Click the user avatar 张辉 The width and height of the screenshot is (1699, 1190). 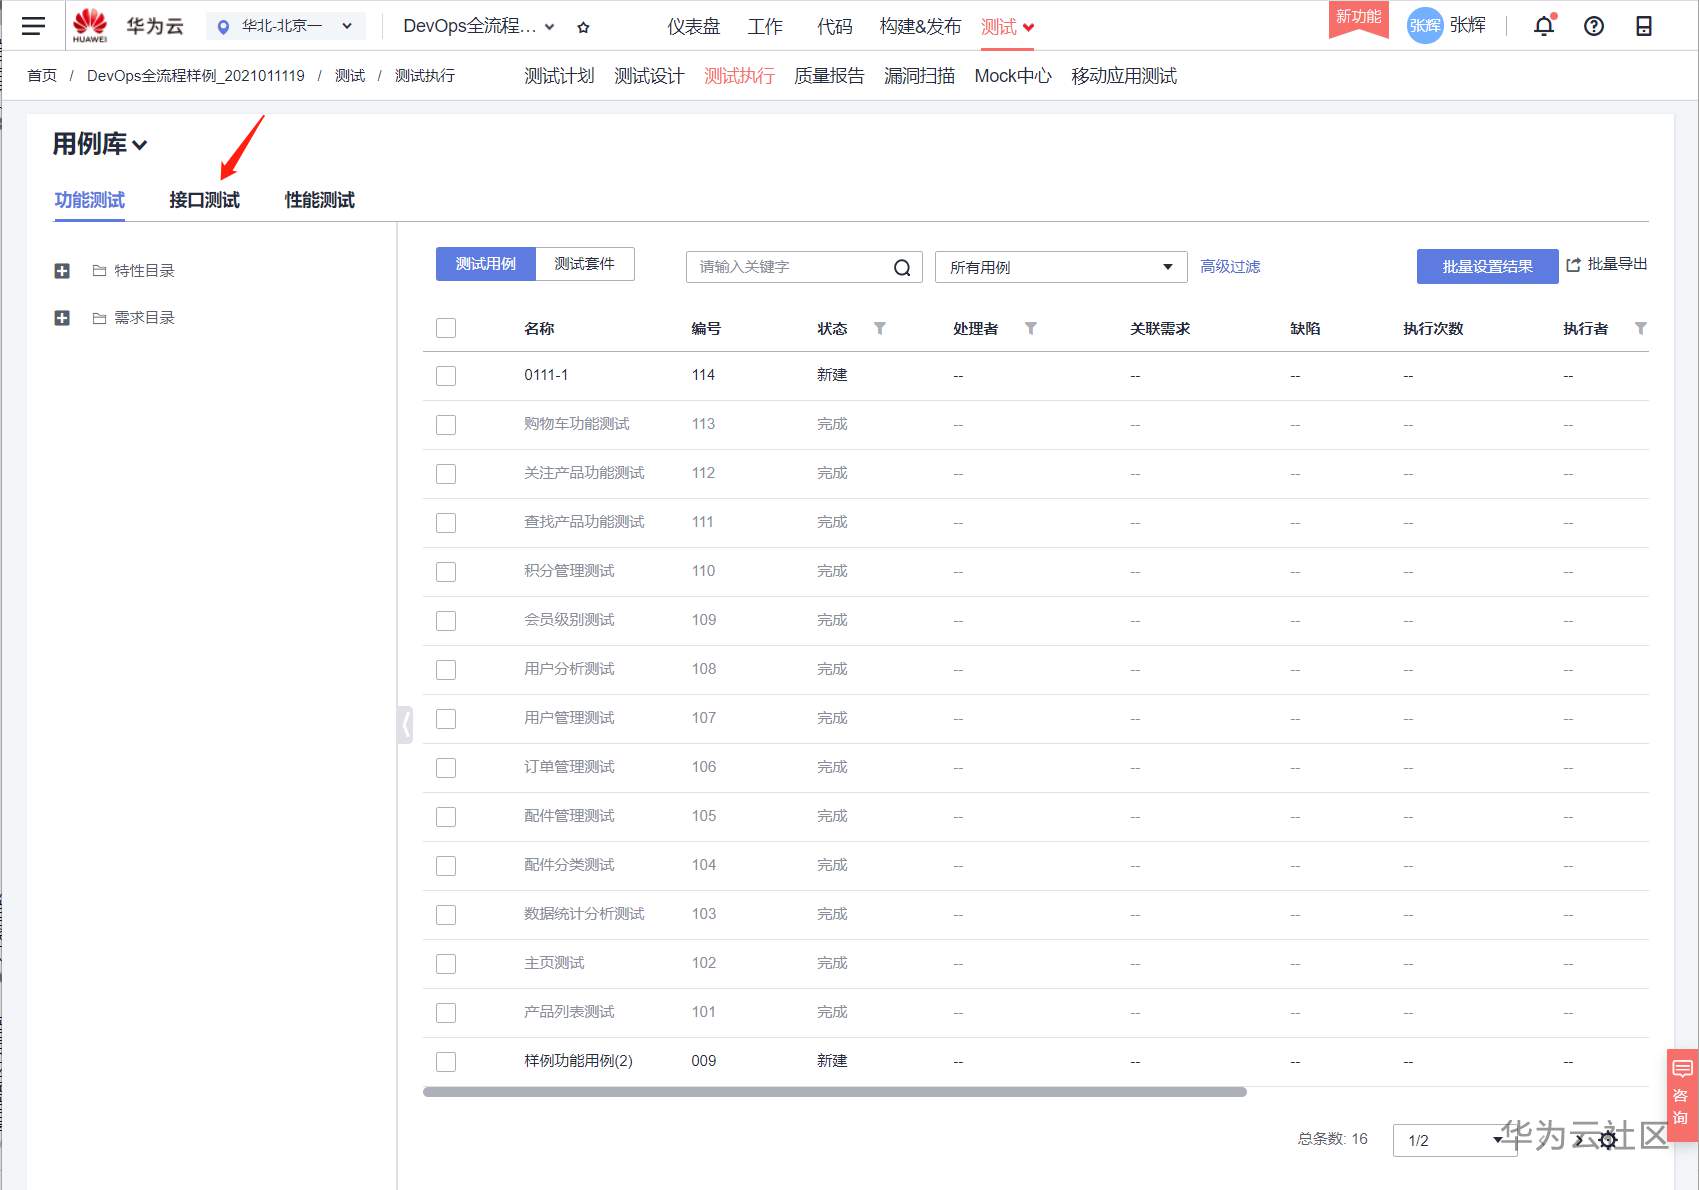1425,26
